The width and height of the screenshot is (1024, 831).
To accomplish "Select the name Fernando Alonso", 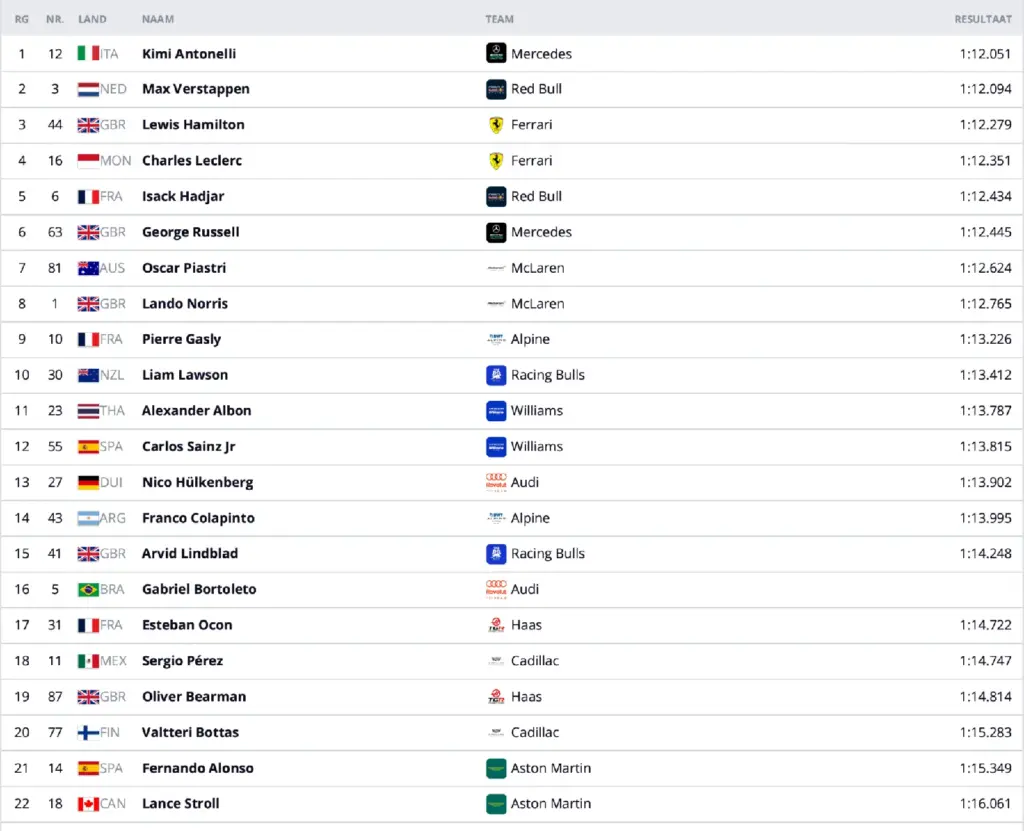I will click(x=198, y=768).
